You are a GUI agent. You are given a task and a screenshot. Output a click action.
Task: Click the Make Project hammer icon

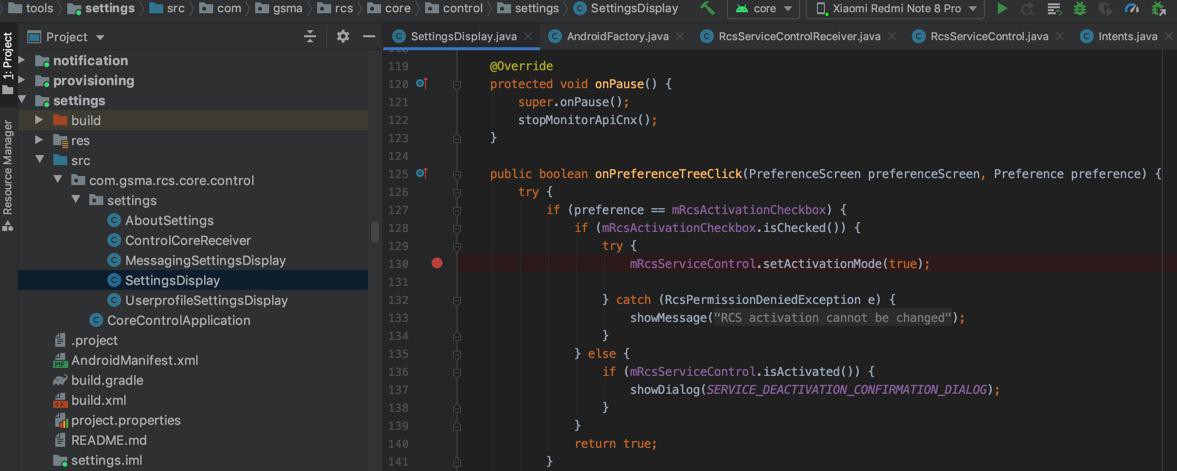point(707,8)
